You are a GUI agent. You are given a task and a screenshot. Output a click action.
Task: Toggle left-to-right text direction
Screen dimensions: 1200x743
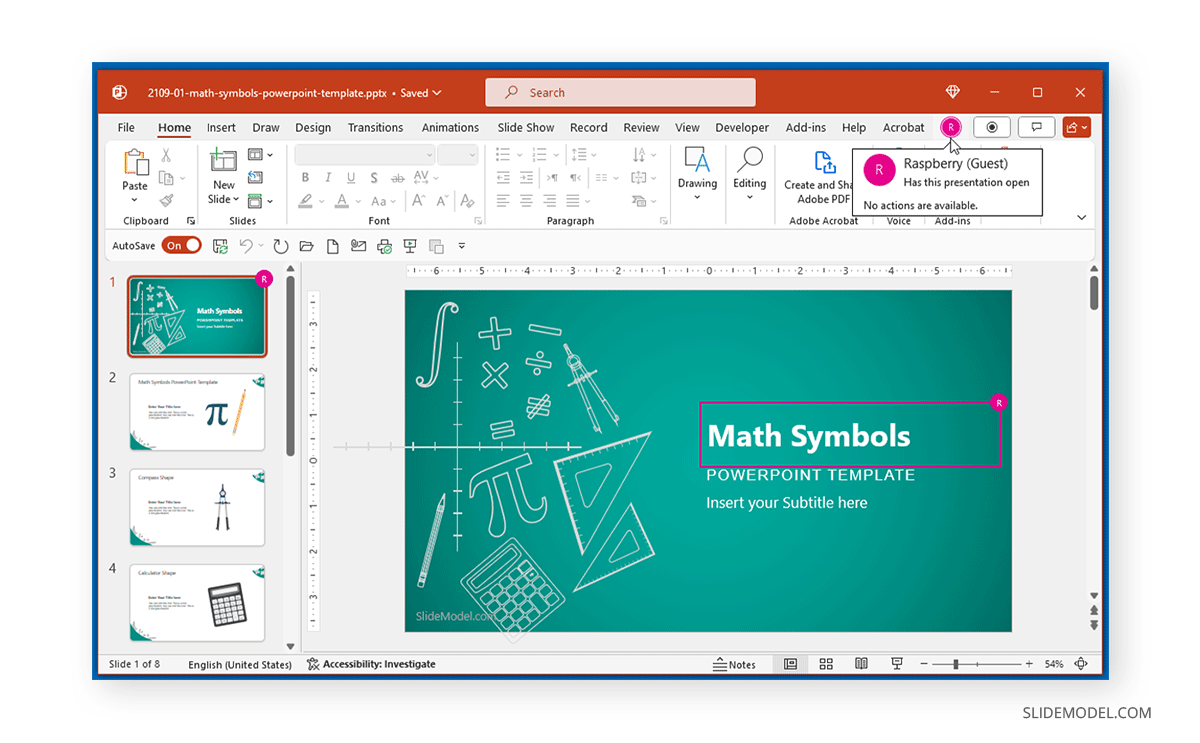(550, 178)
